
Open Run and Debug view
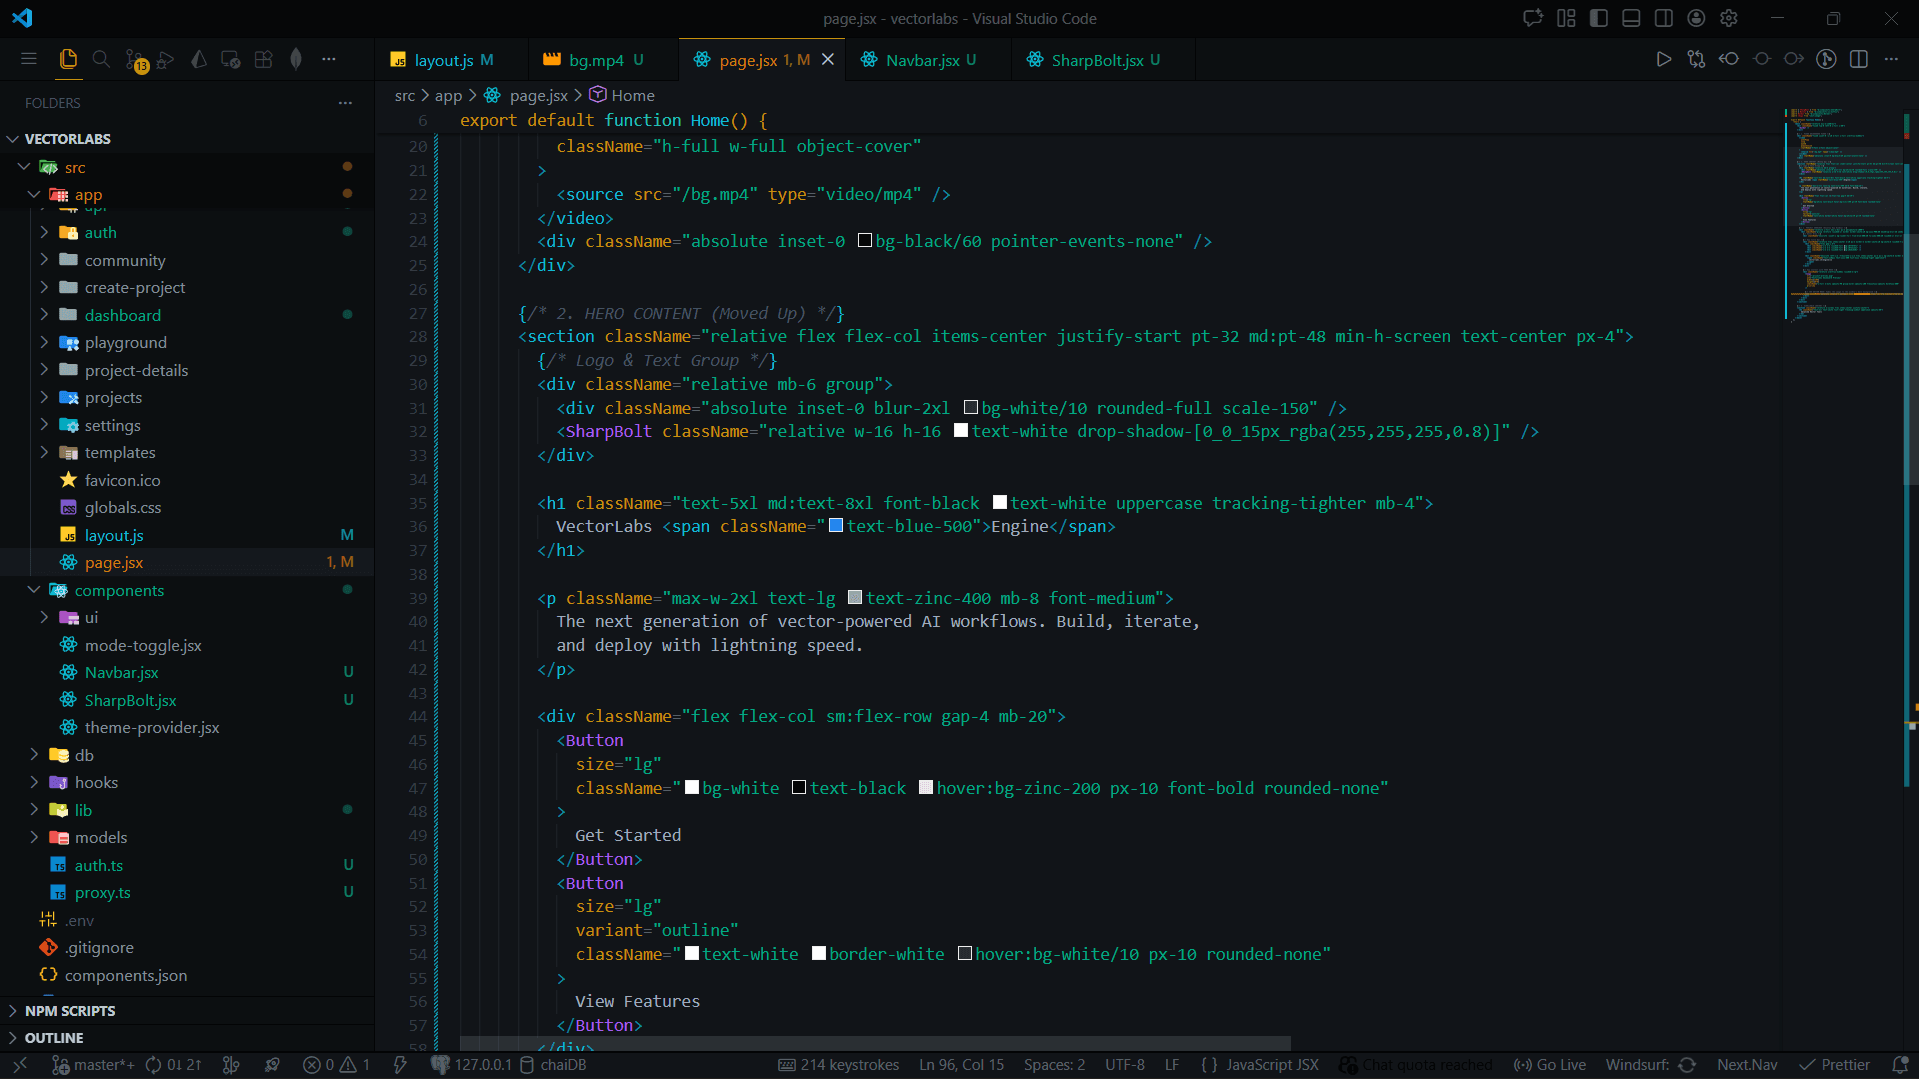click(166, 59)
